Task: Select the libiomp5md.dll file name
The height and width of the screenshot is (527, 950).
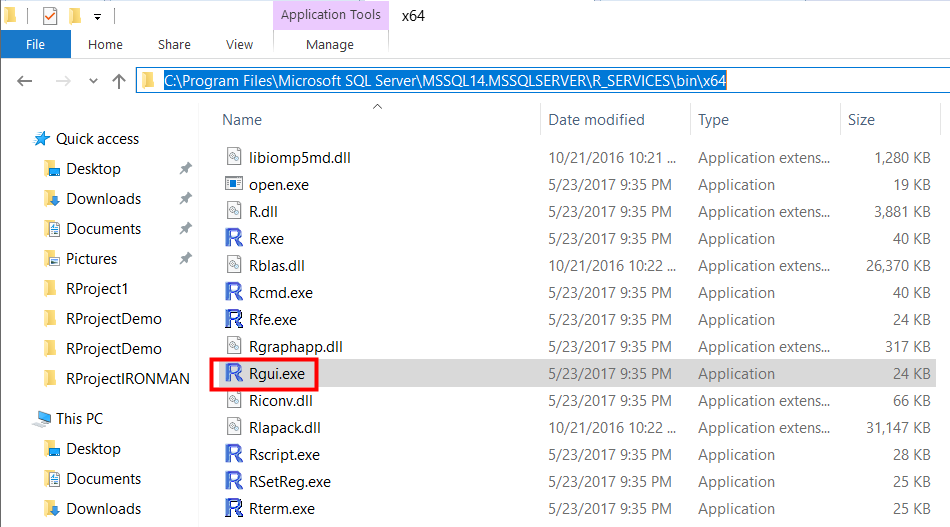Action: 300,157
